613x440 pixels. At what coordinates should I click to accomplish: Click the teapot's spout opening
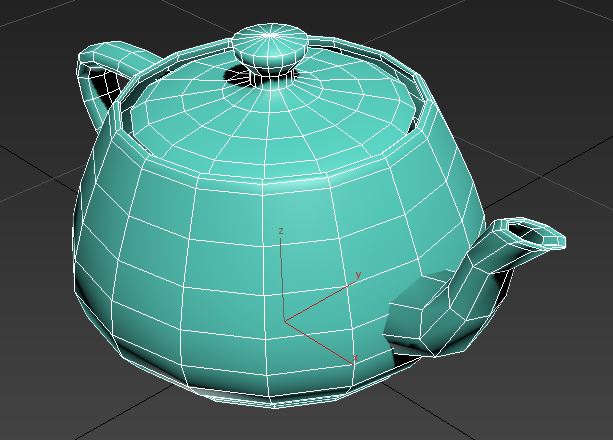click(x=528, y=232)
